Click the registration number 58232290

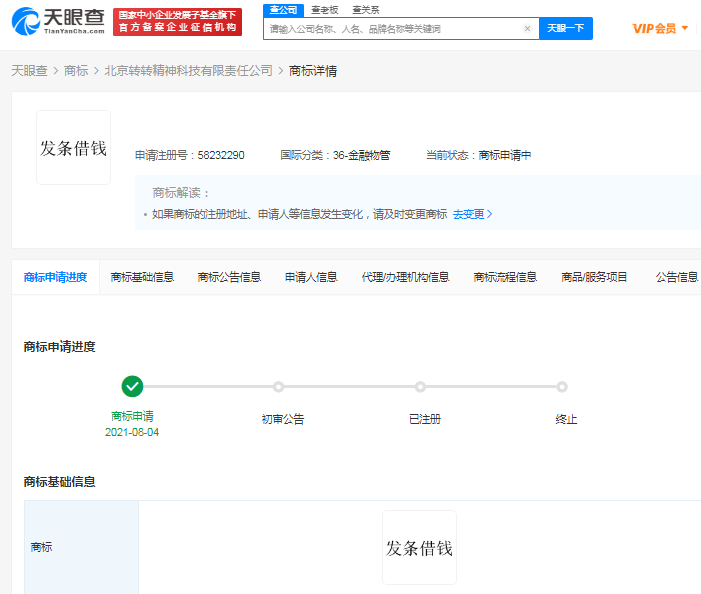(221, 155)
